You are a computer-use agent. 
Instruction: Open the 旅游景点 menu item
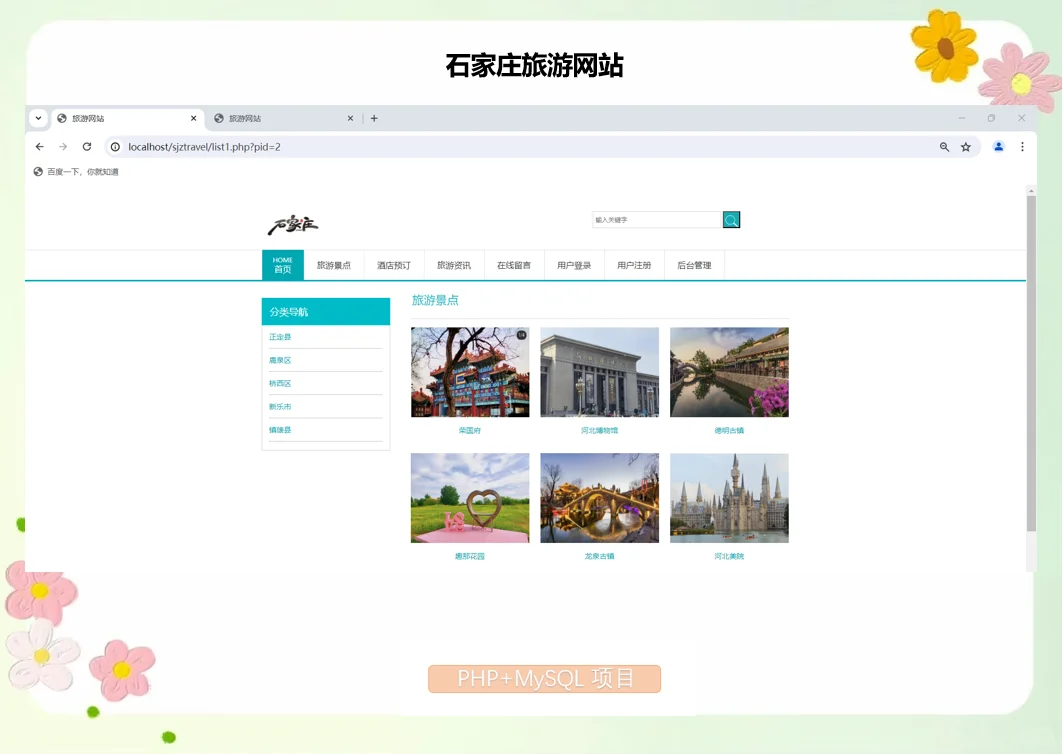click(x=333, y=265)
